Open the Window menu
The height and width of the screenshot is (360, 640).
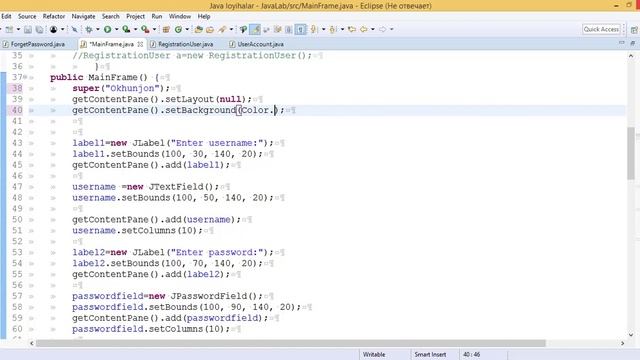click(x=180, y=16)
